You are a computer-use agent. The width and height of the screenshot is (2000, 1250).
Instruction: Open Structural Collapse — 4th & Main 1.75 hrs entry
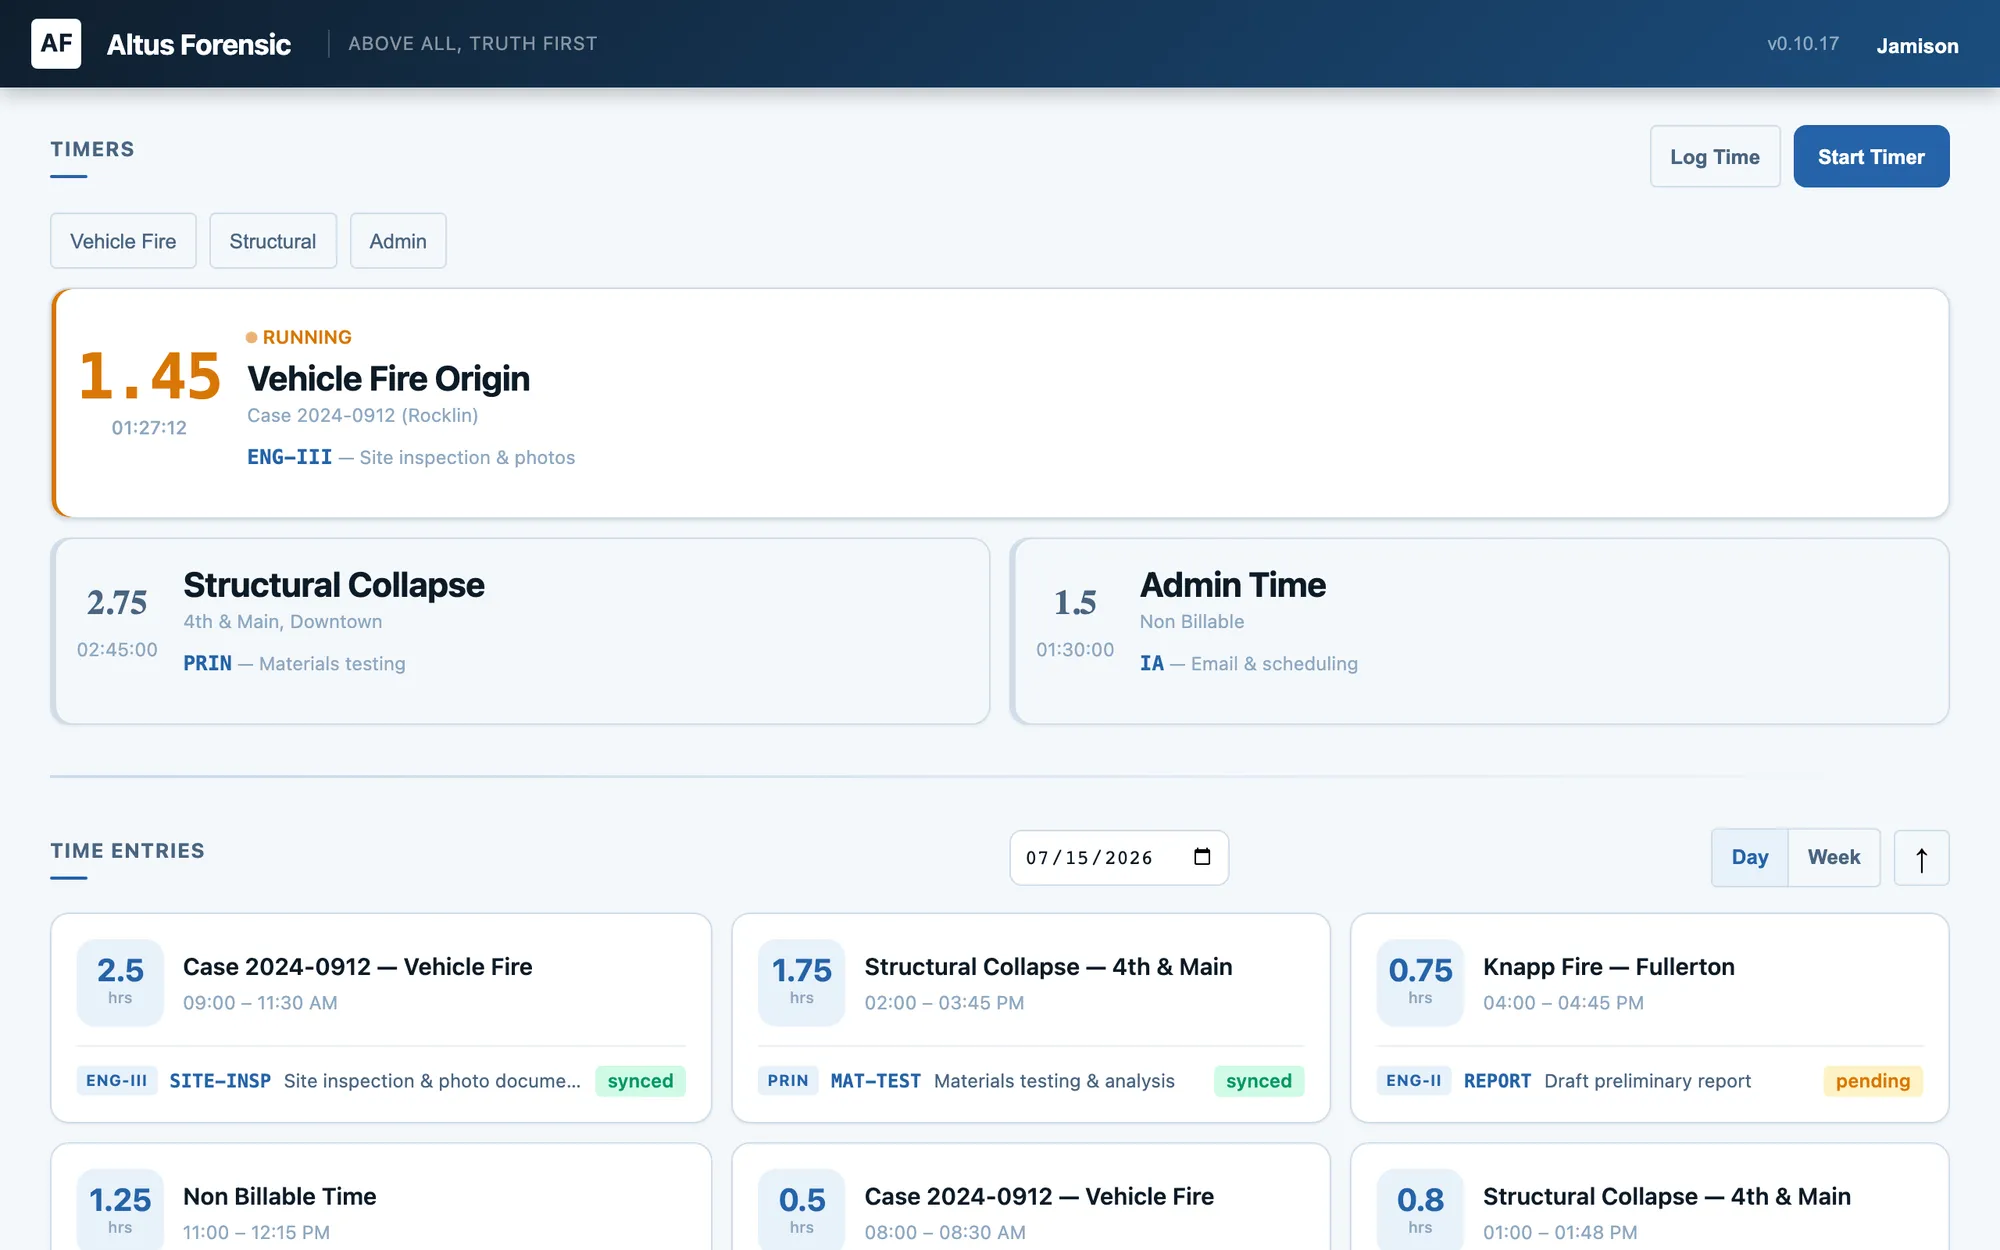click(x=1031, y=1017)
